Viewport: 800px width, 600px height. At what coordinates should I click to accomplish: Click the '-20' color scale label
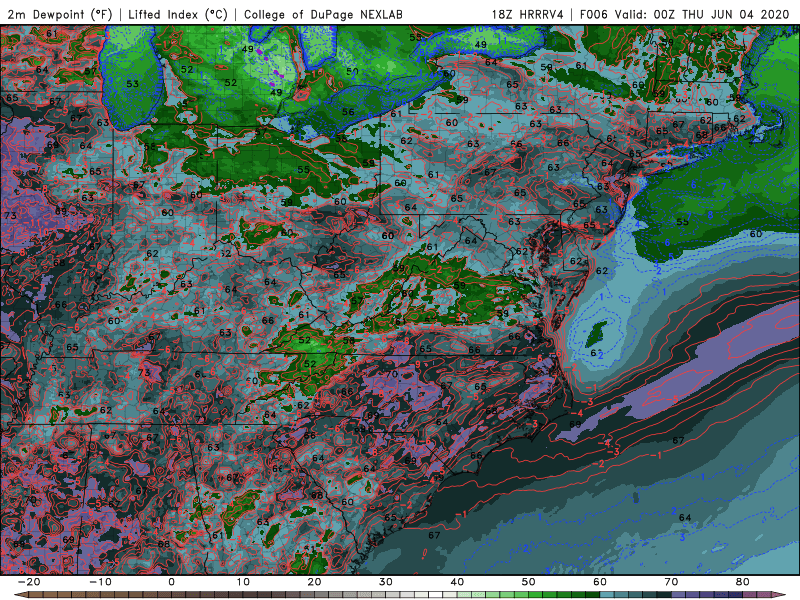coord(29,582)
